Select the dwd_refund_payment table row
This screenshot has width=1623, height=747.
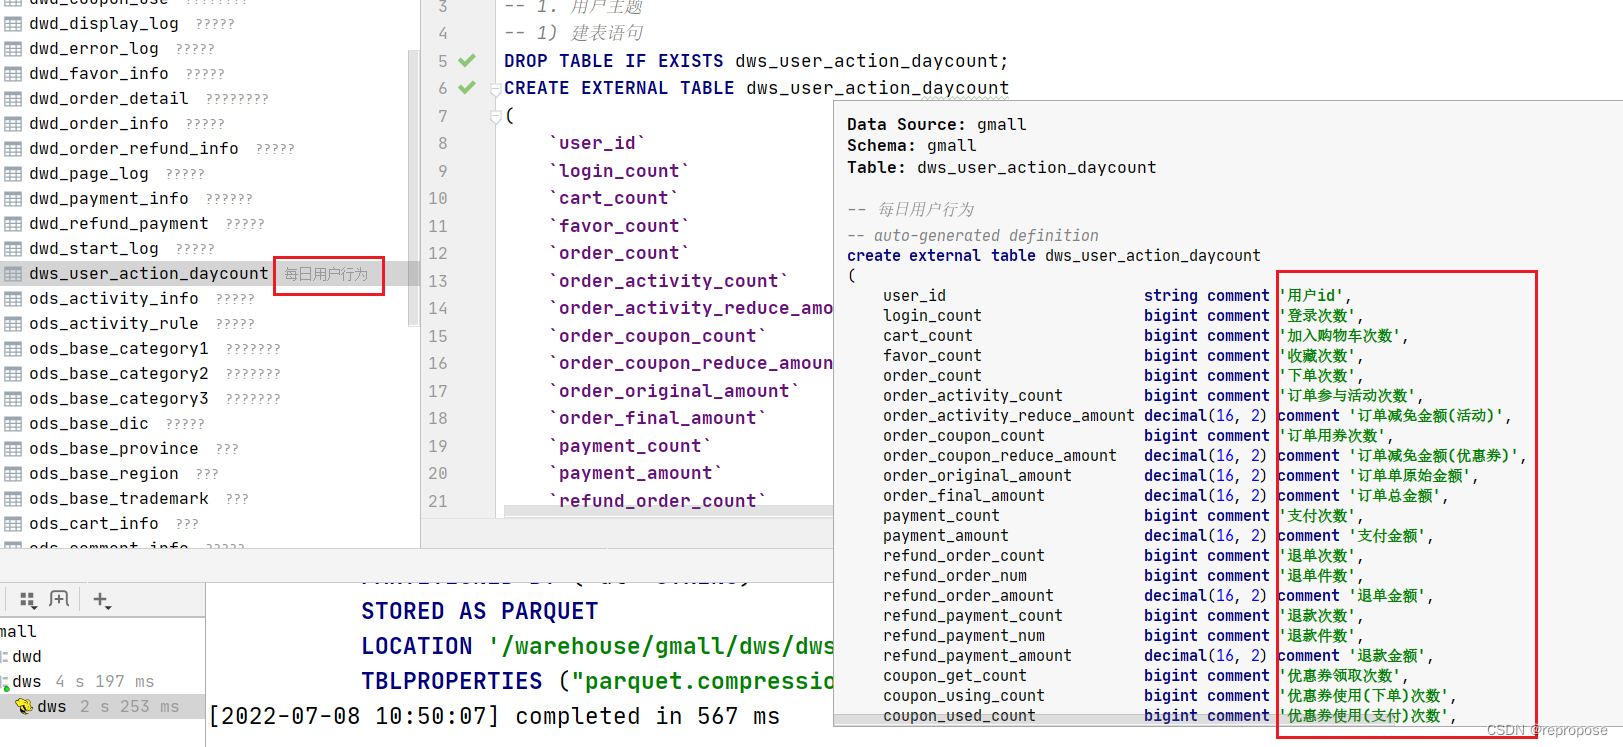205,223
